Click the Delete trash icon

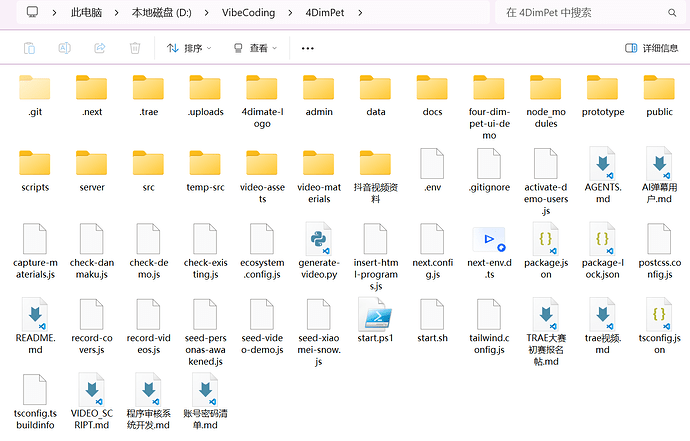[135, 48]
